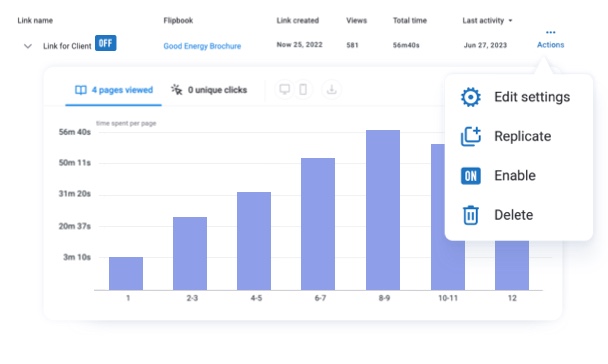This screenshot has height=364, width=608.
Task: Click the Edit settings gear icon
Action: (x=470, y=97)
